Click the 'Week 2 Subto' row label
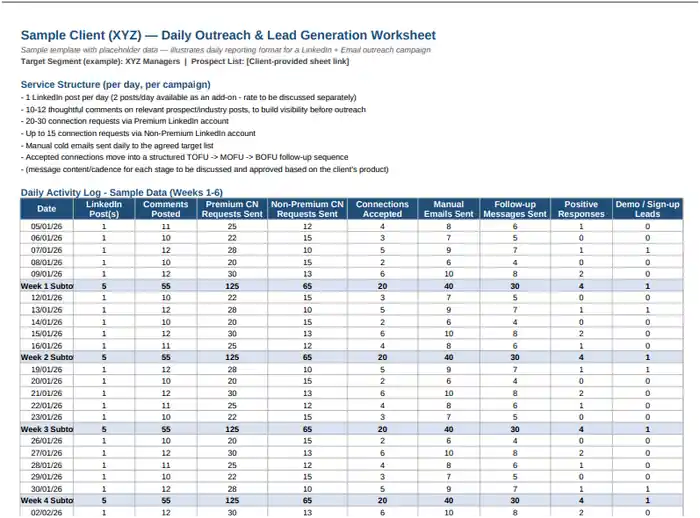 46,357
